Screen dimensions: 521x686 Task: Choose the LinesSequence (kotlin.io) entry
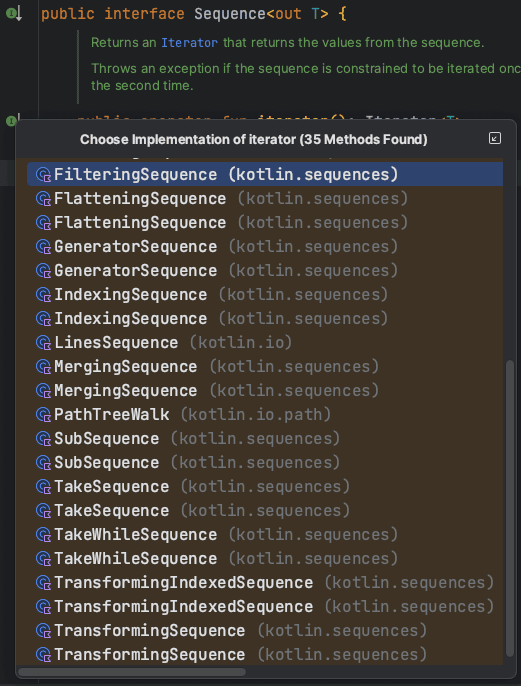pos(265,343)
